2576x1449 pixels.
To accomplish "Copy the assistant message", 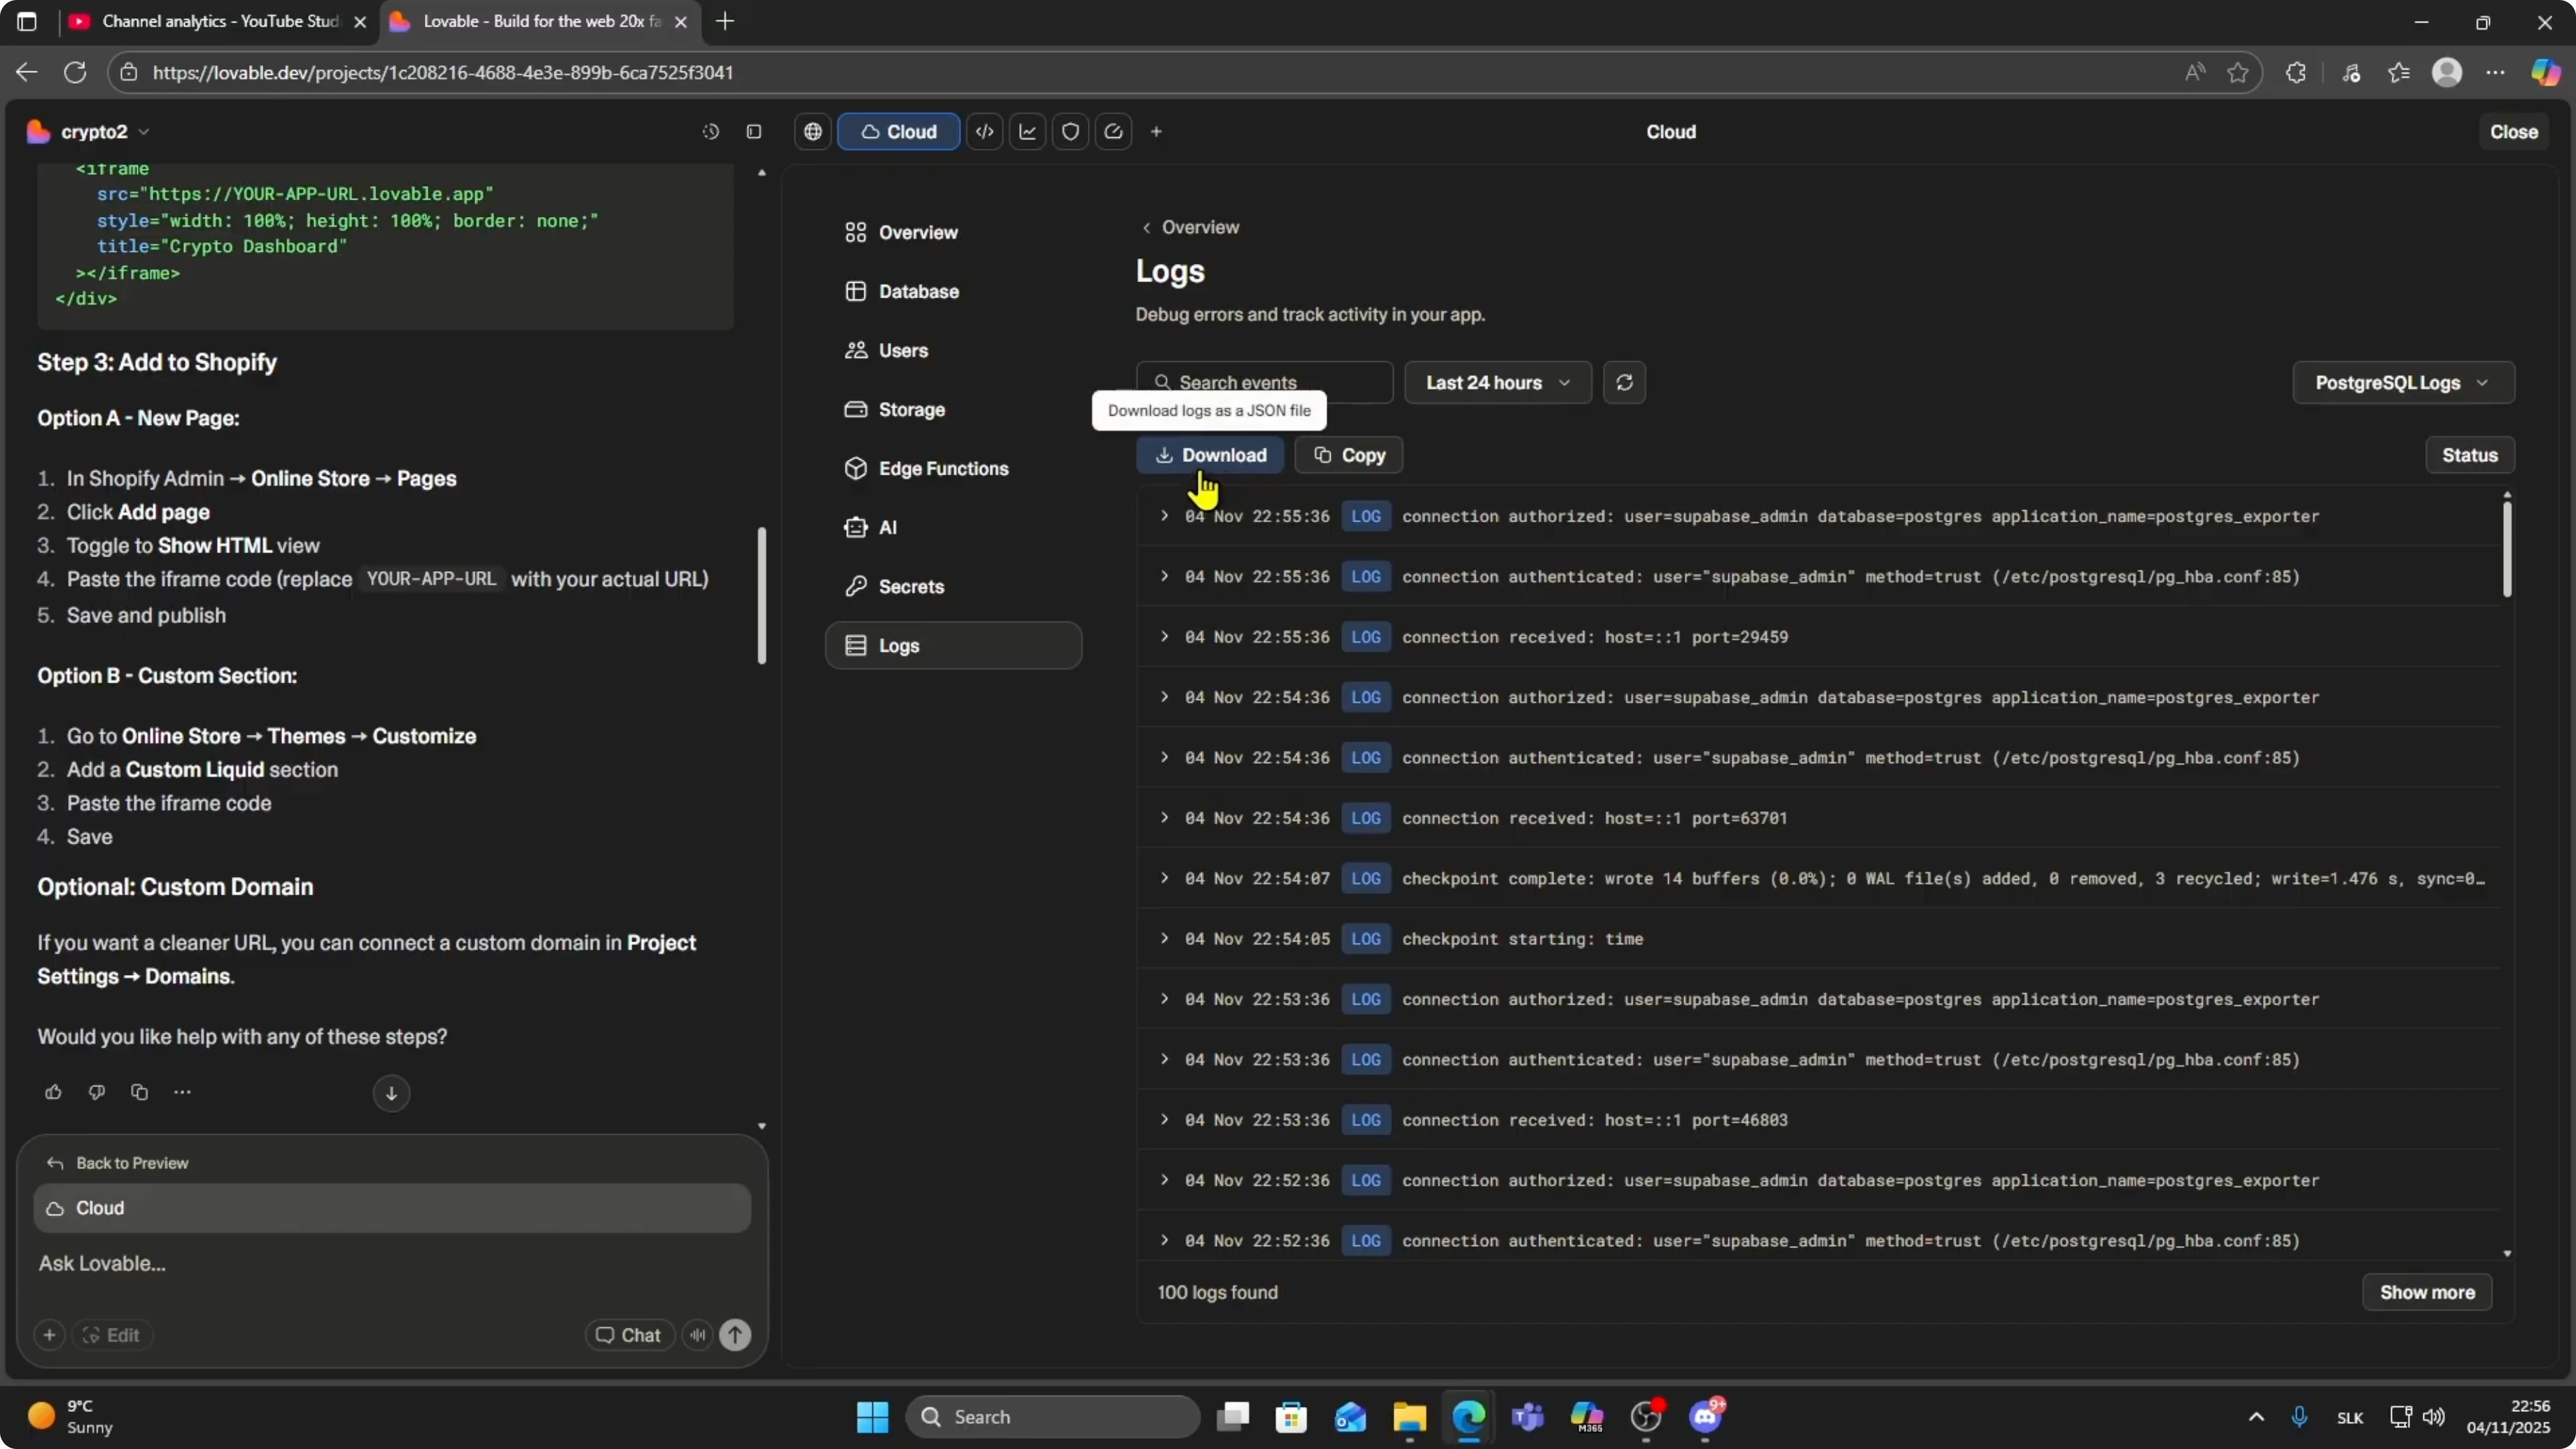I will (x=139, y=1092).
